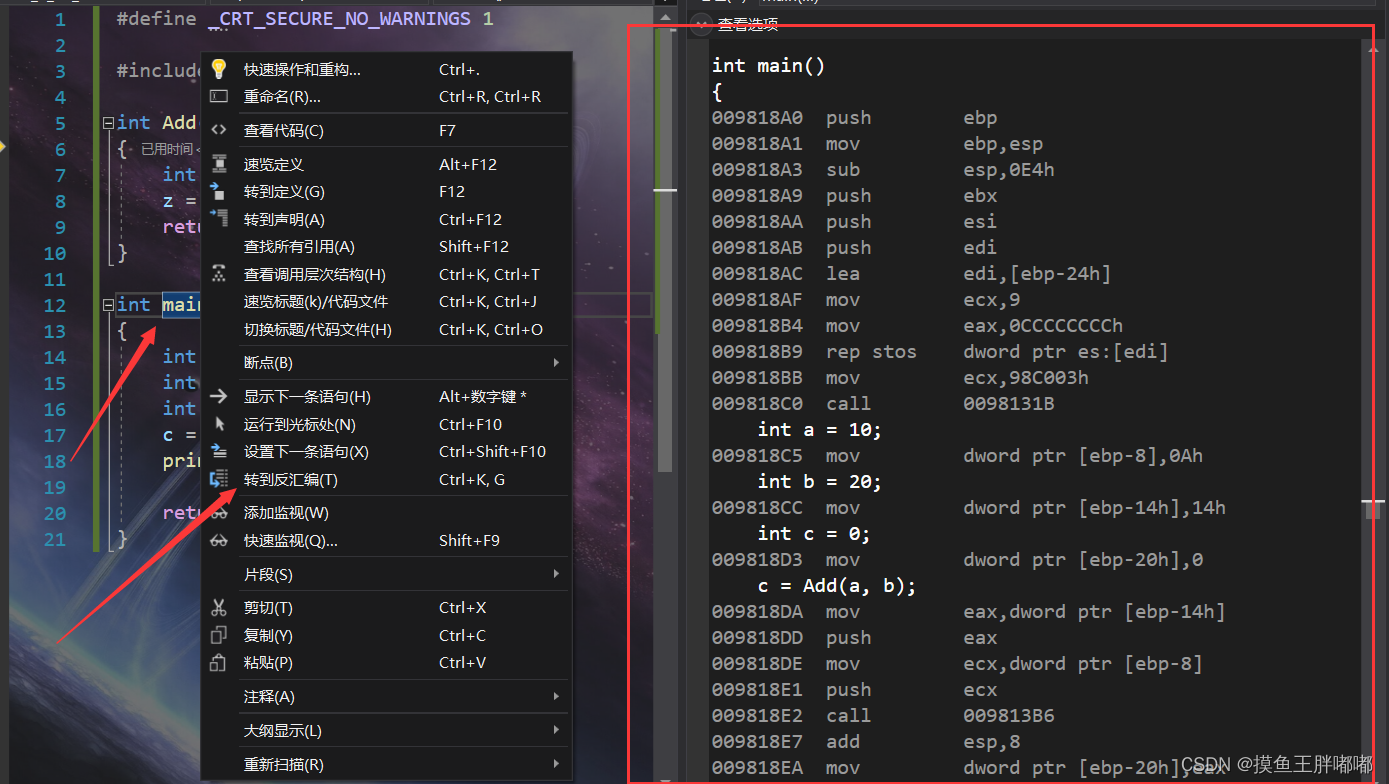Choose the 重命名(R) rename icon entry
Viewport: 1389px width, 784px height.
[x=219, y=97]
